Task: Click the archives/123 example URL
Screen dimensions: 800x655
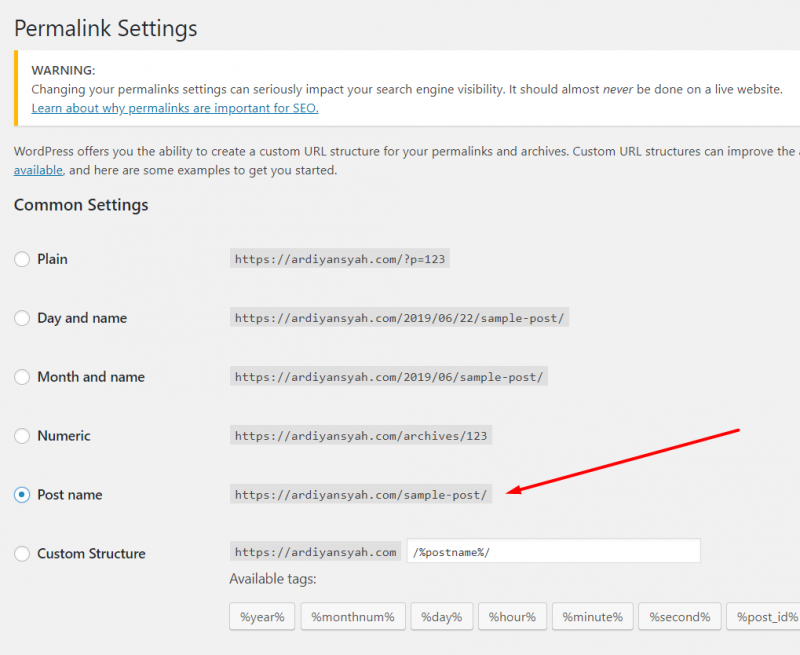Action: 361,436
